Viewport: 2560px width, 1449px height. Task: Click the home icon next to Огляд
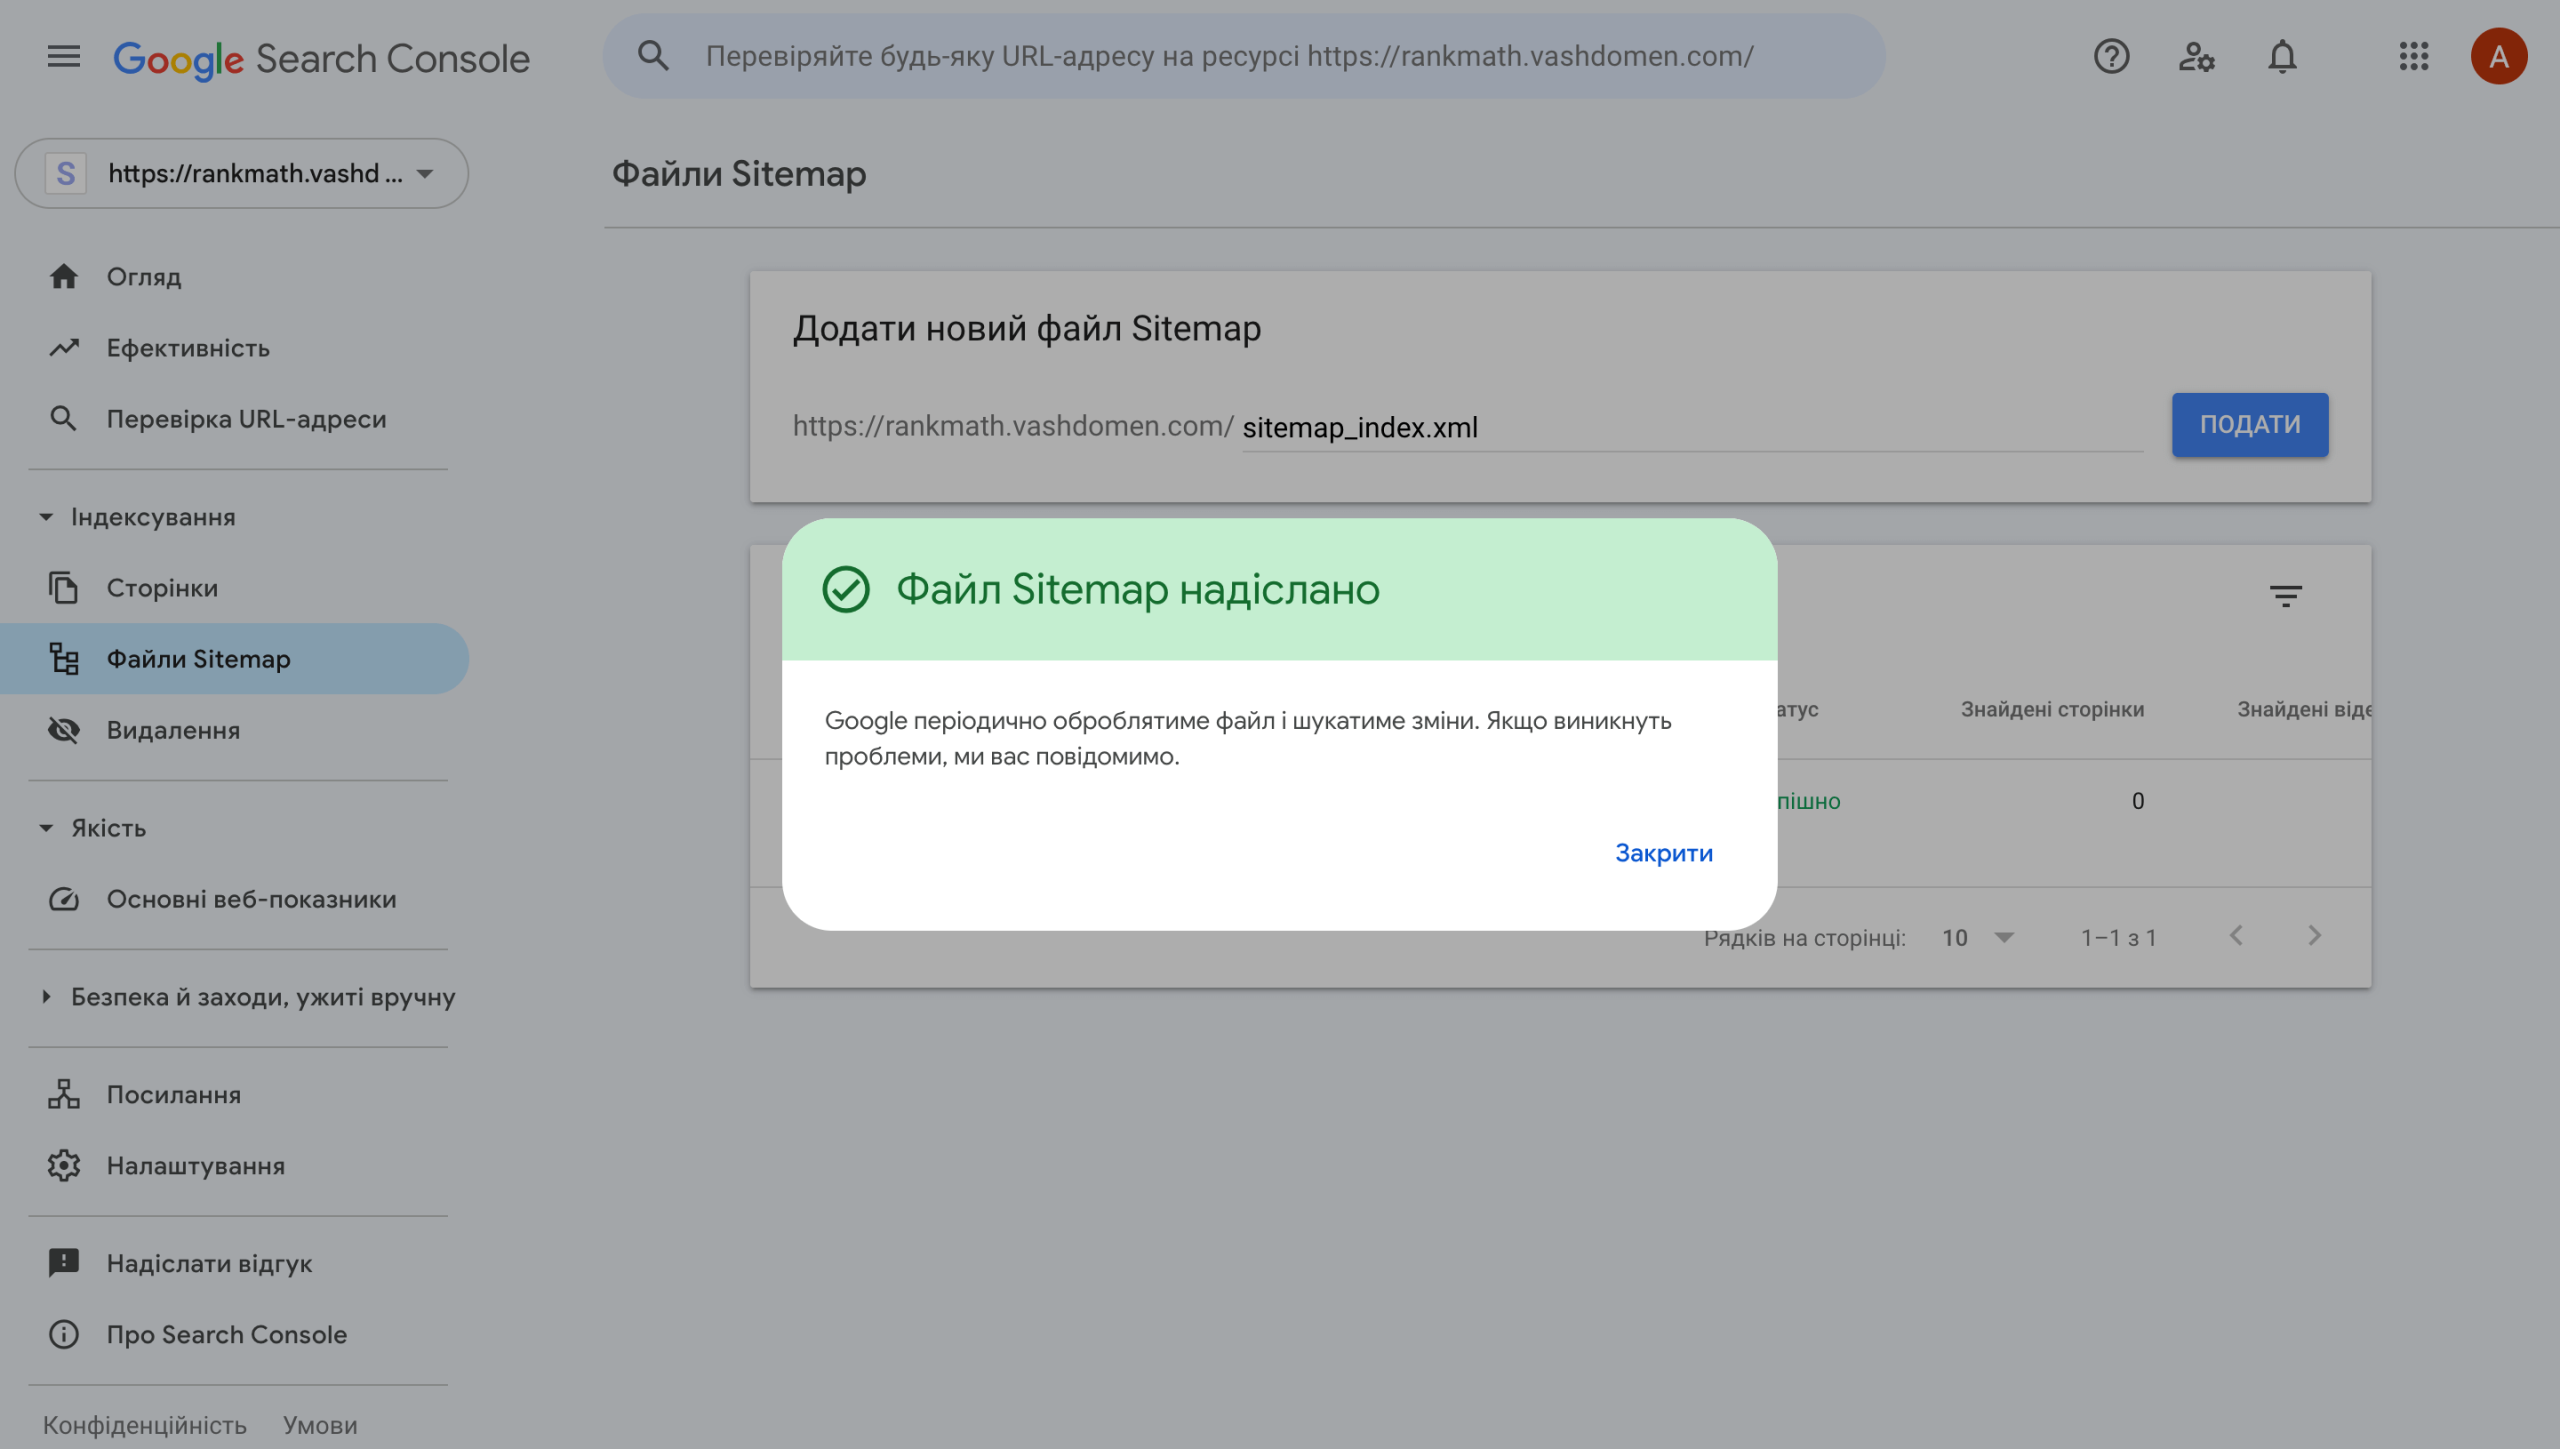[64, 276]
